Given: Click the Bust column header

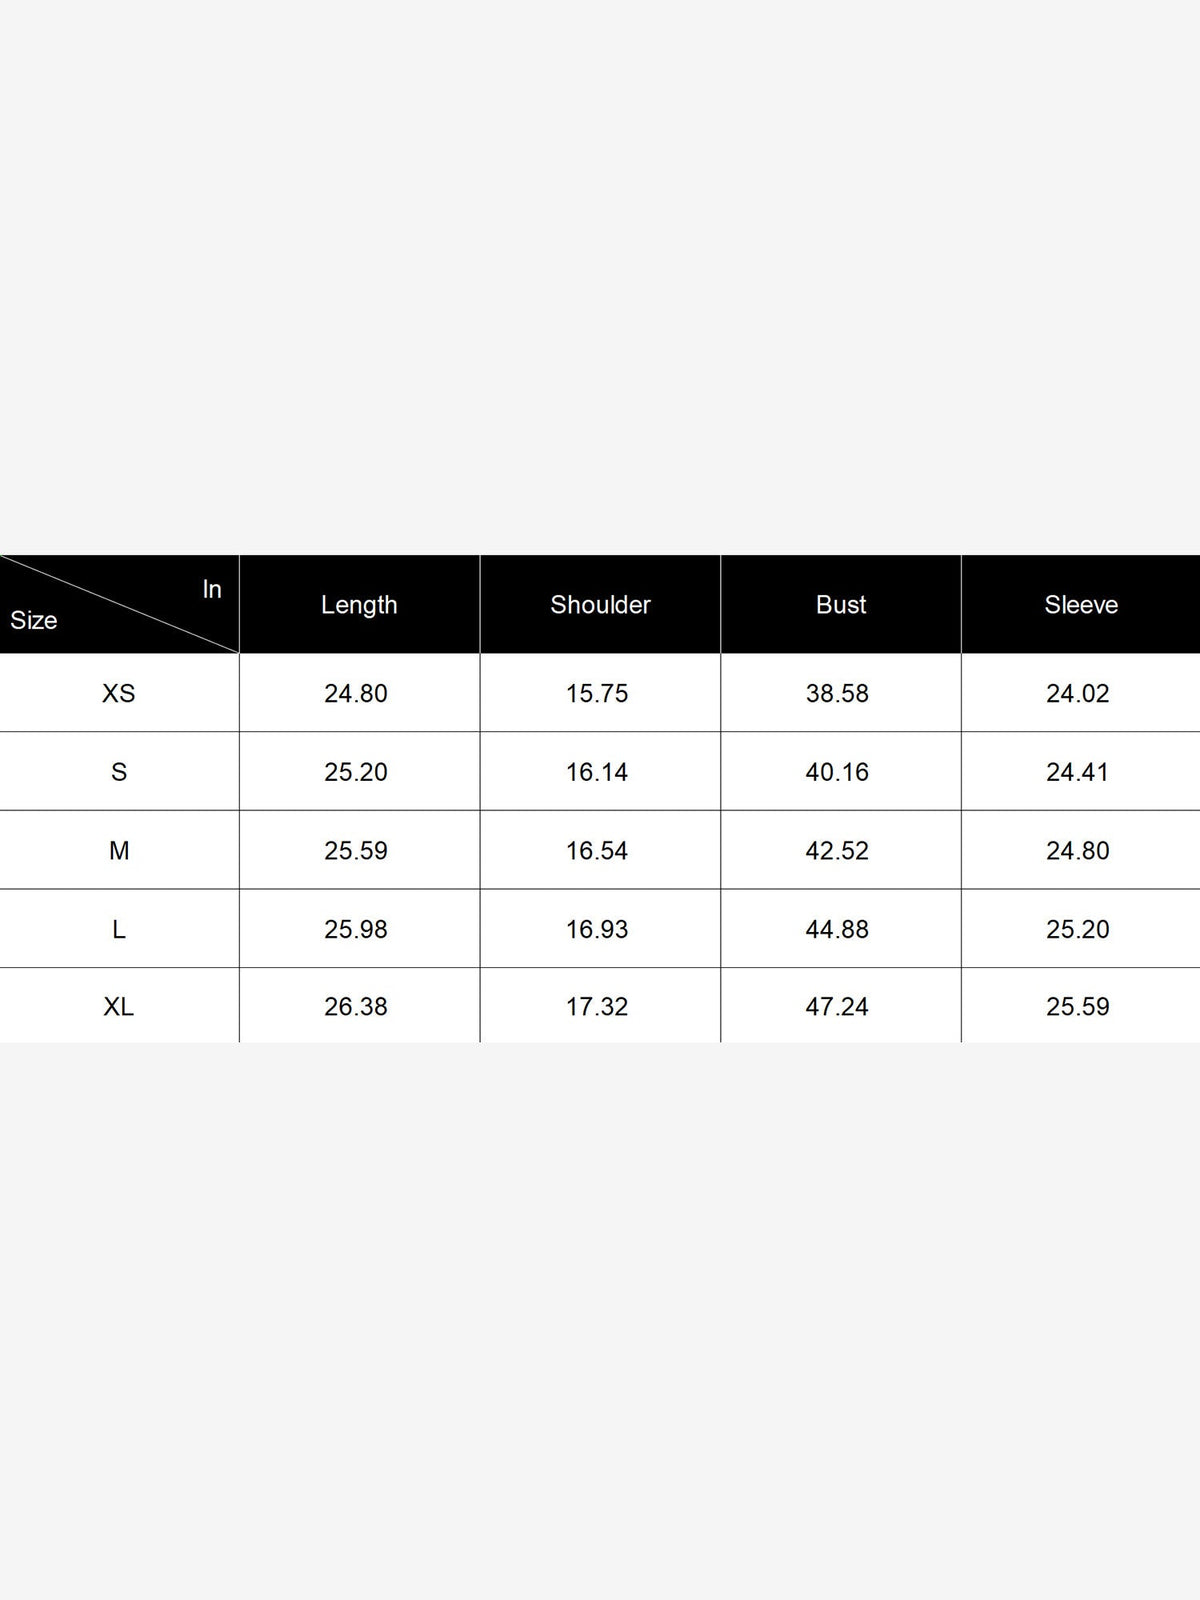Looking at the screenshot, I should click(x=841, y=605).
